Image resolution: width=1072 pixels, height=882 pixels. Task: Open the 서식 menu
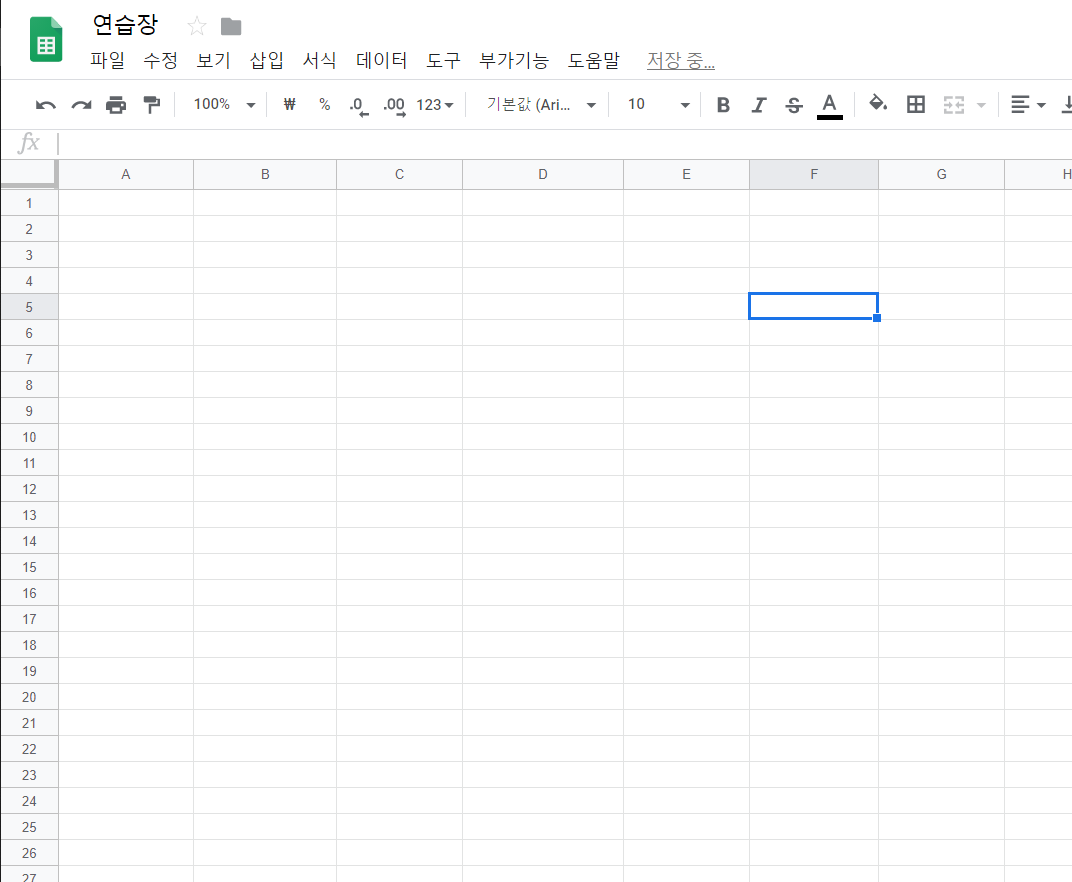point(319,60)
